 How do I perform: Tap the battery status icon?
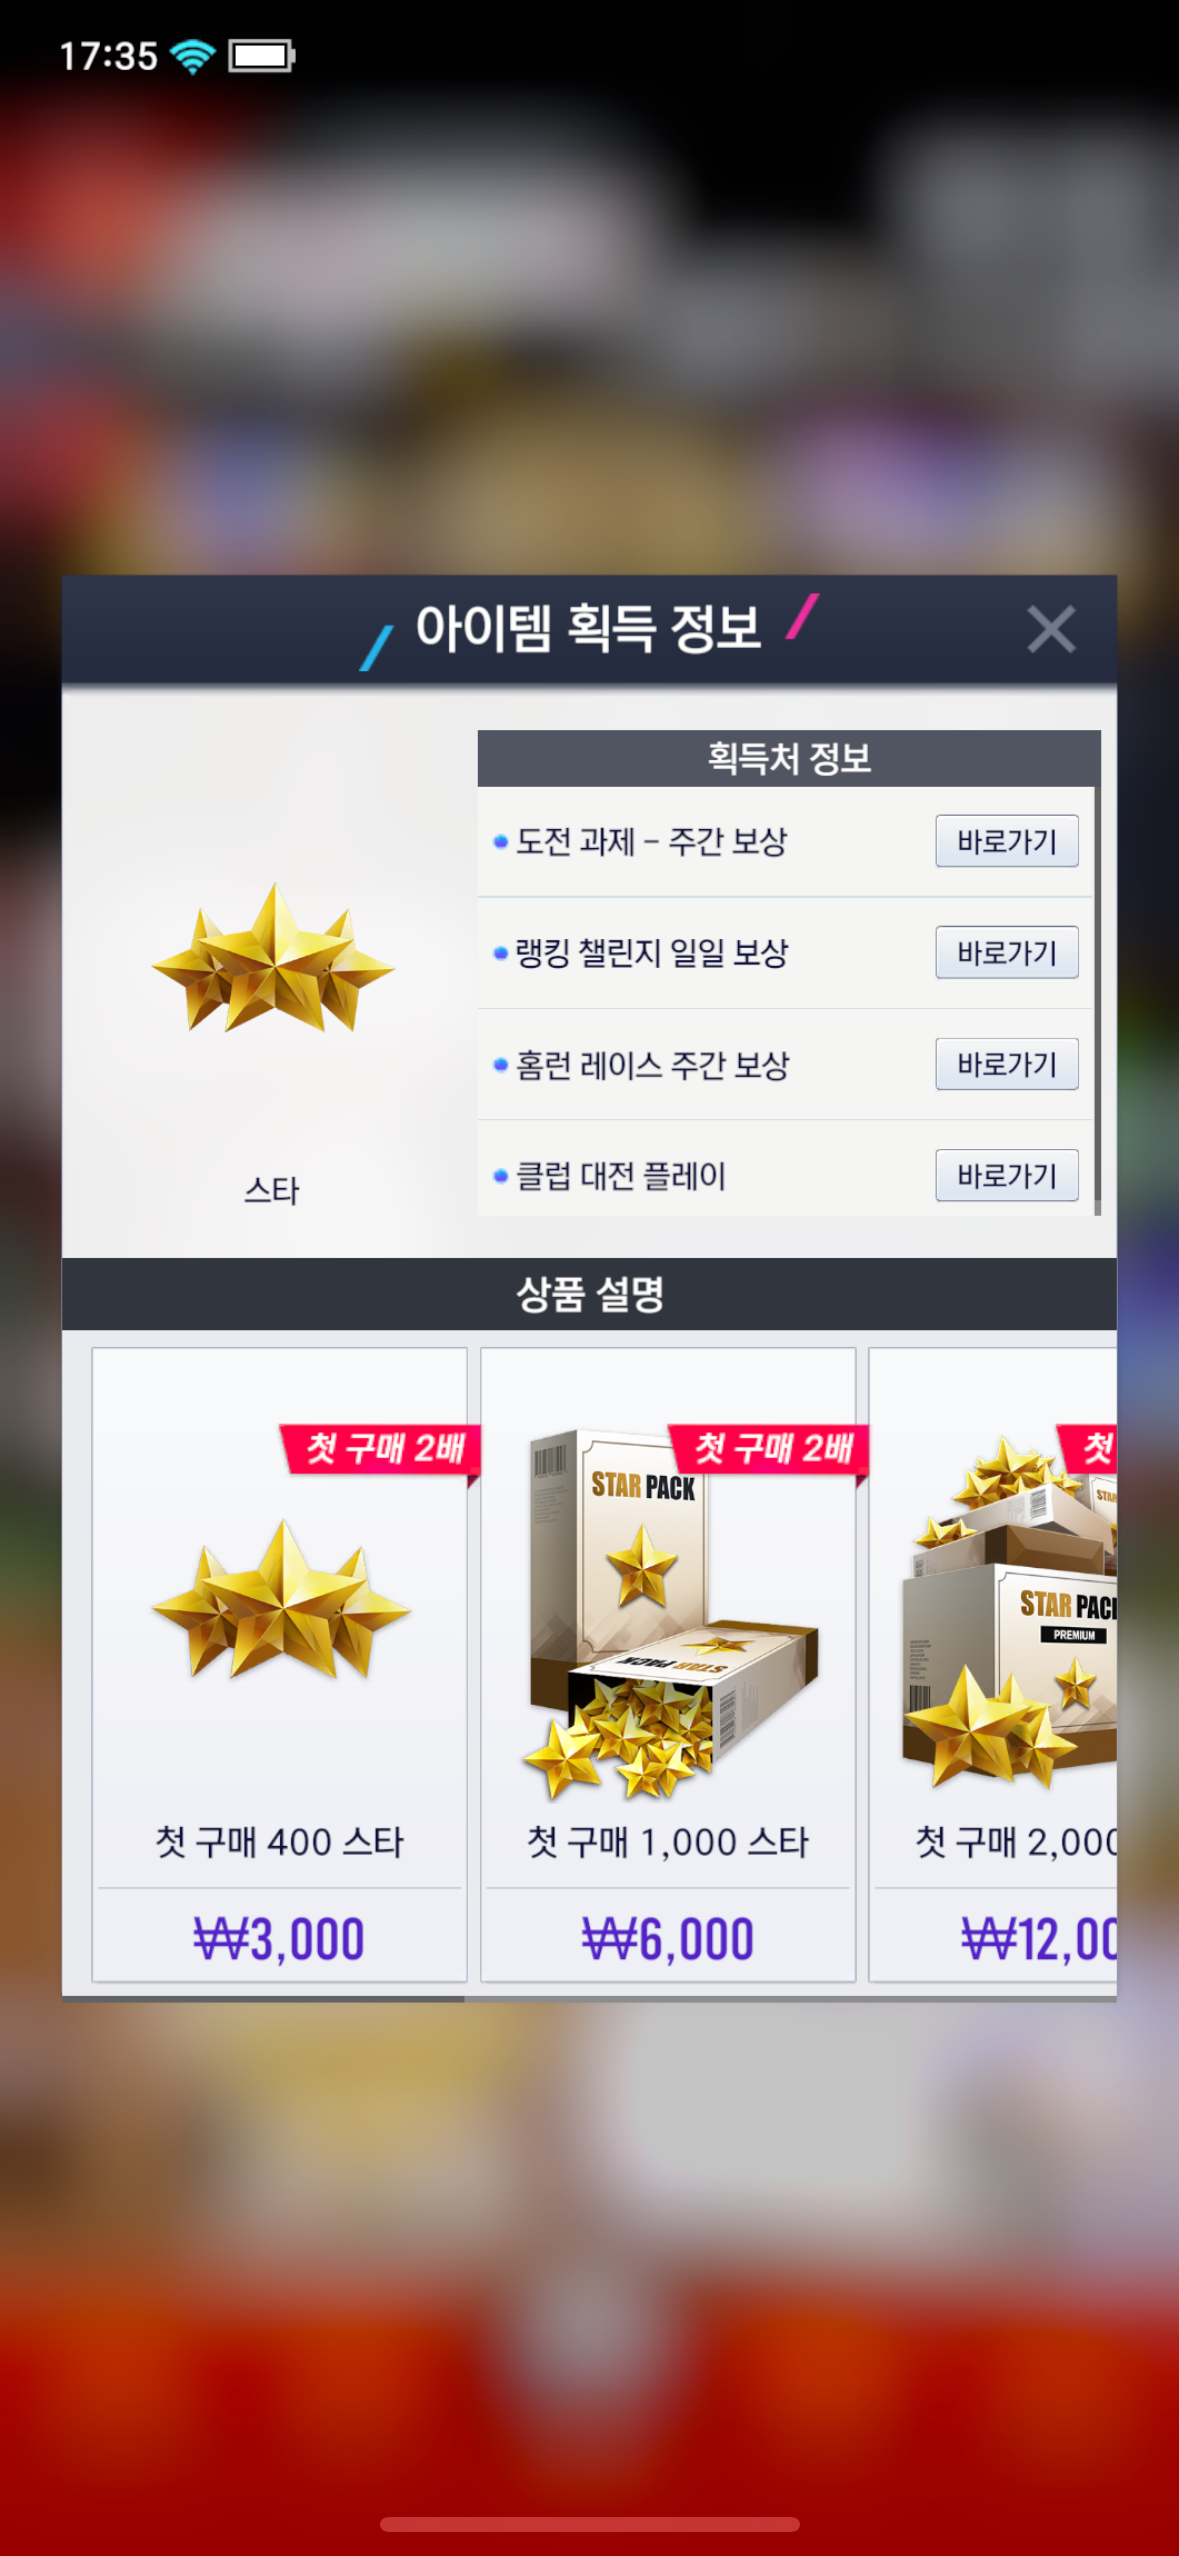coord(261,56)
